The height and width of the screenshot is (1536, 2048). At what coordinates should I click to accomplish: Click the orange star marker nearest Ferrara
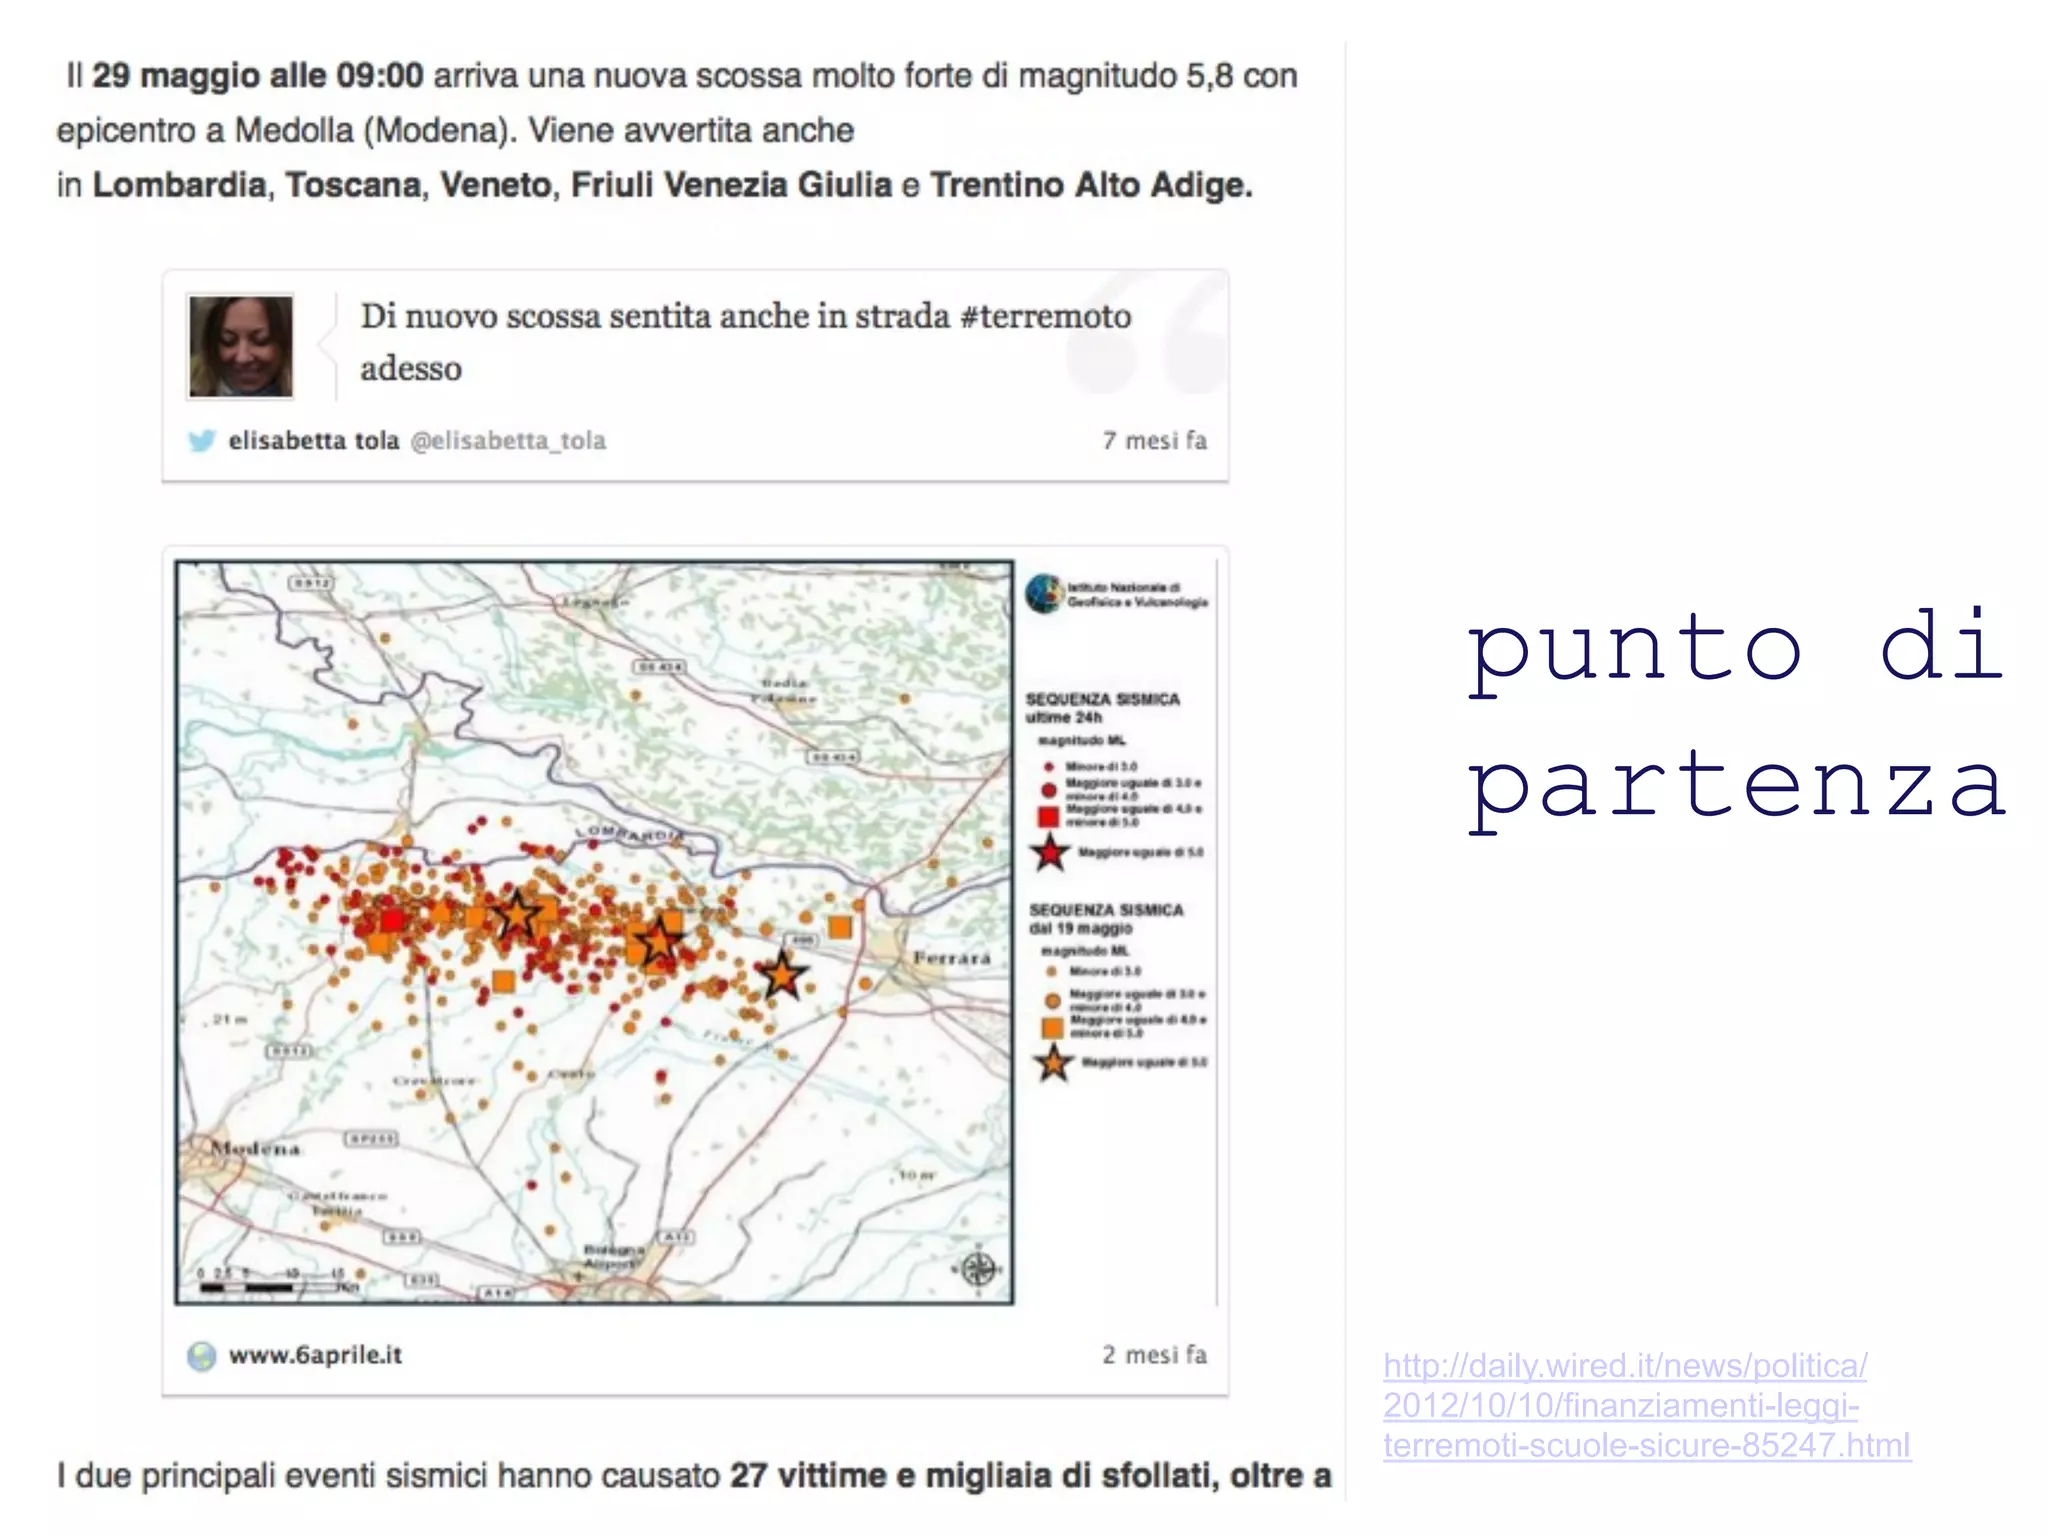click(x=781, y=975)
